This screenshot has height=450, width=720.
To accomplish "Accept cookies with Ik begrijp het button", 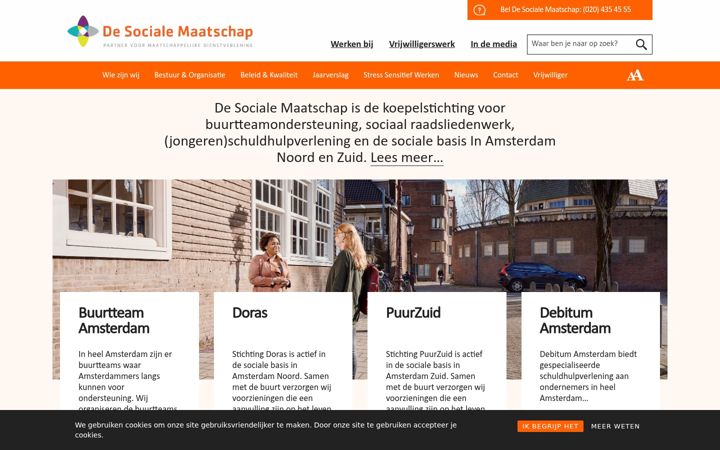I will (x=550, y=426).
